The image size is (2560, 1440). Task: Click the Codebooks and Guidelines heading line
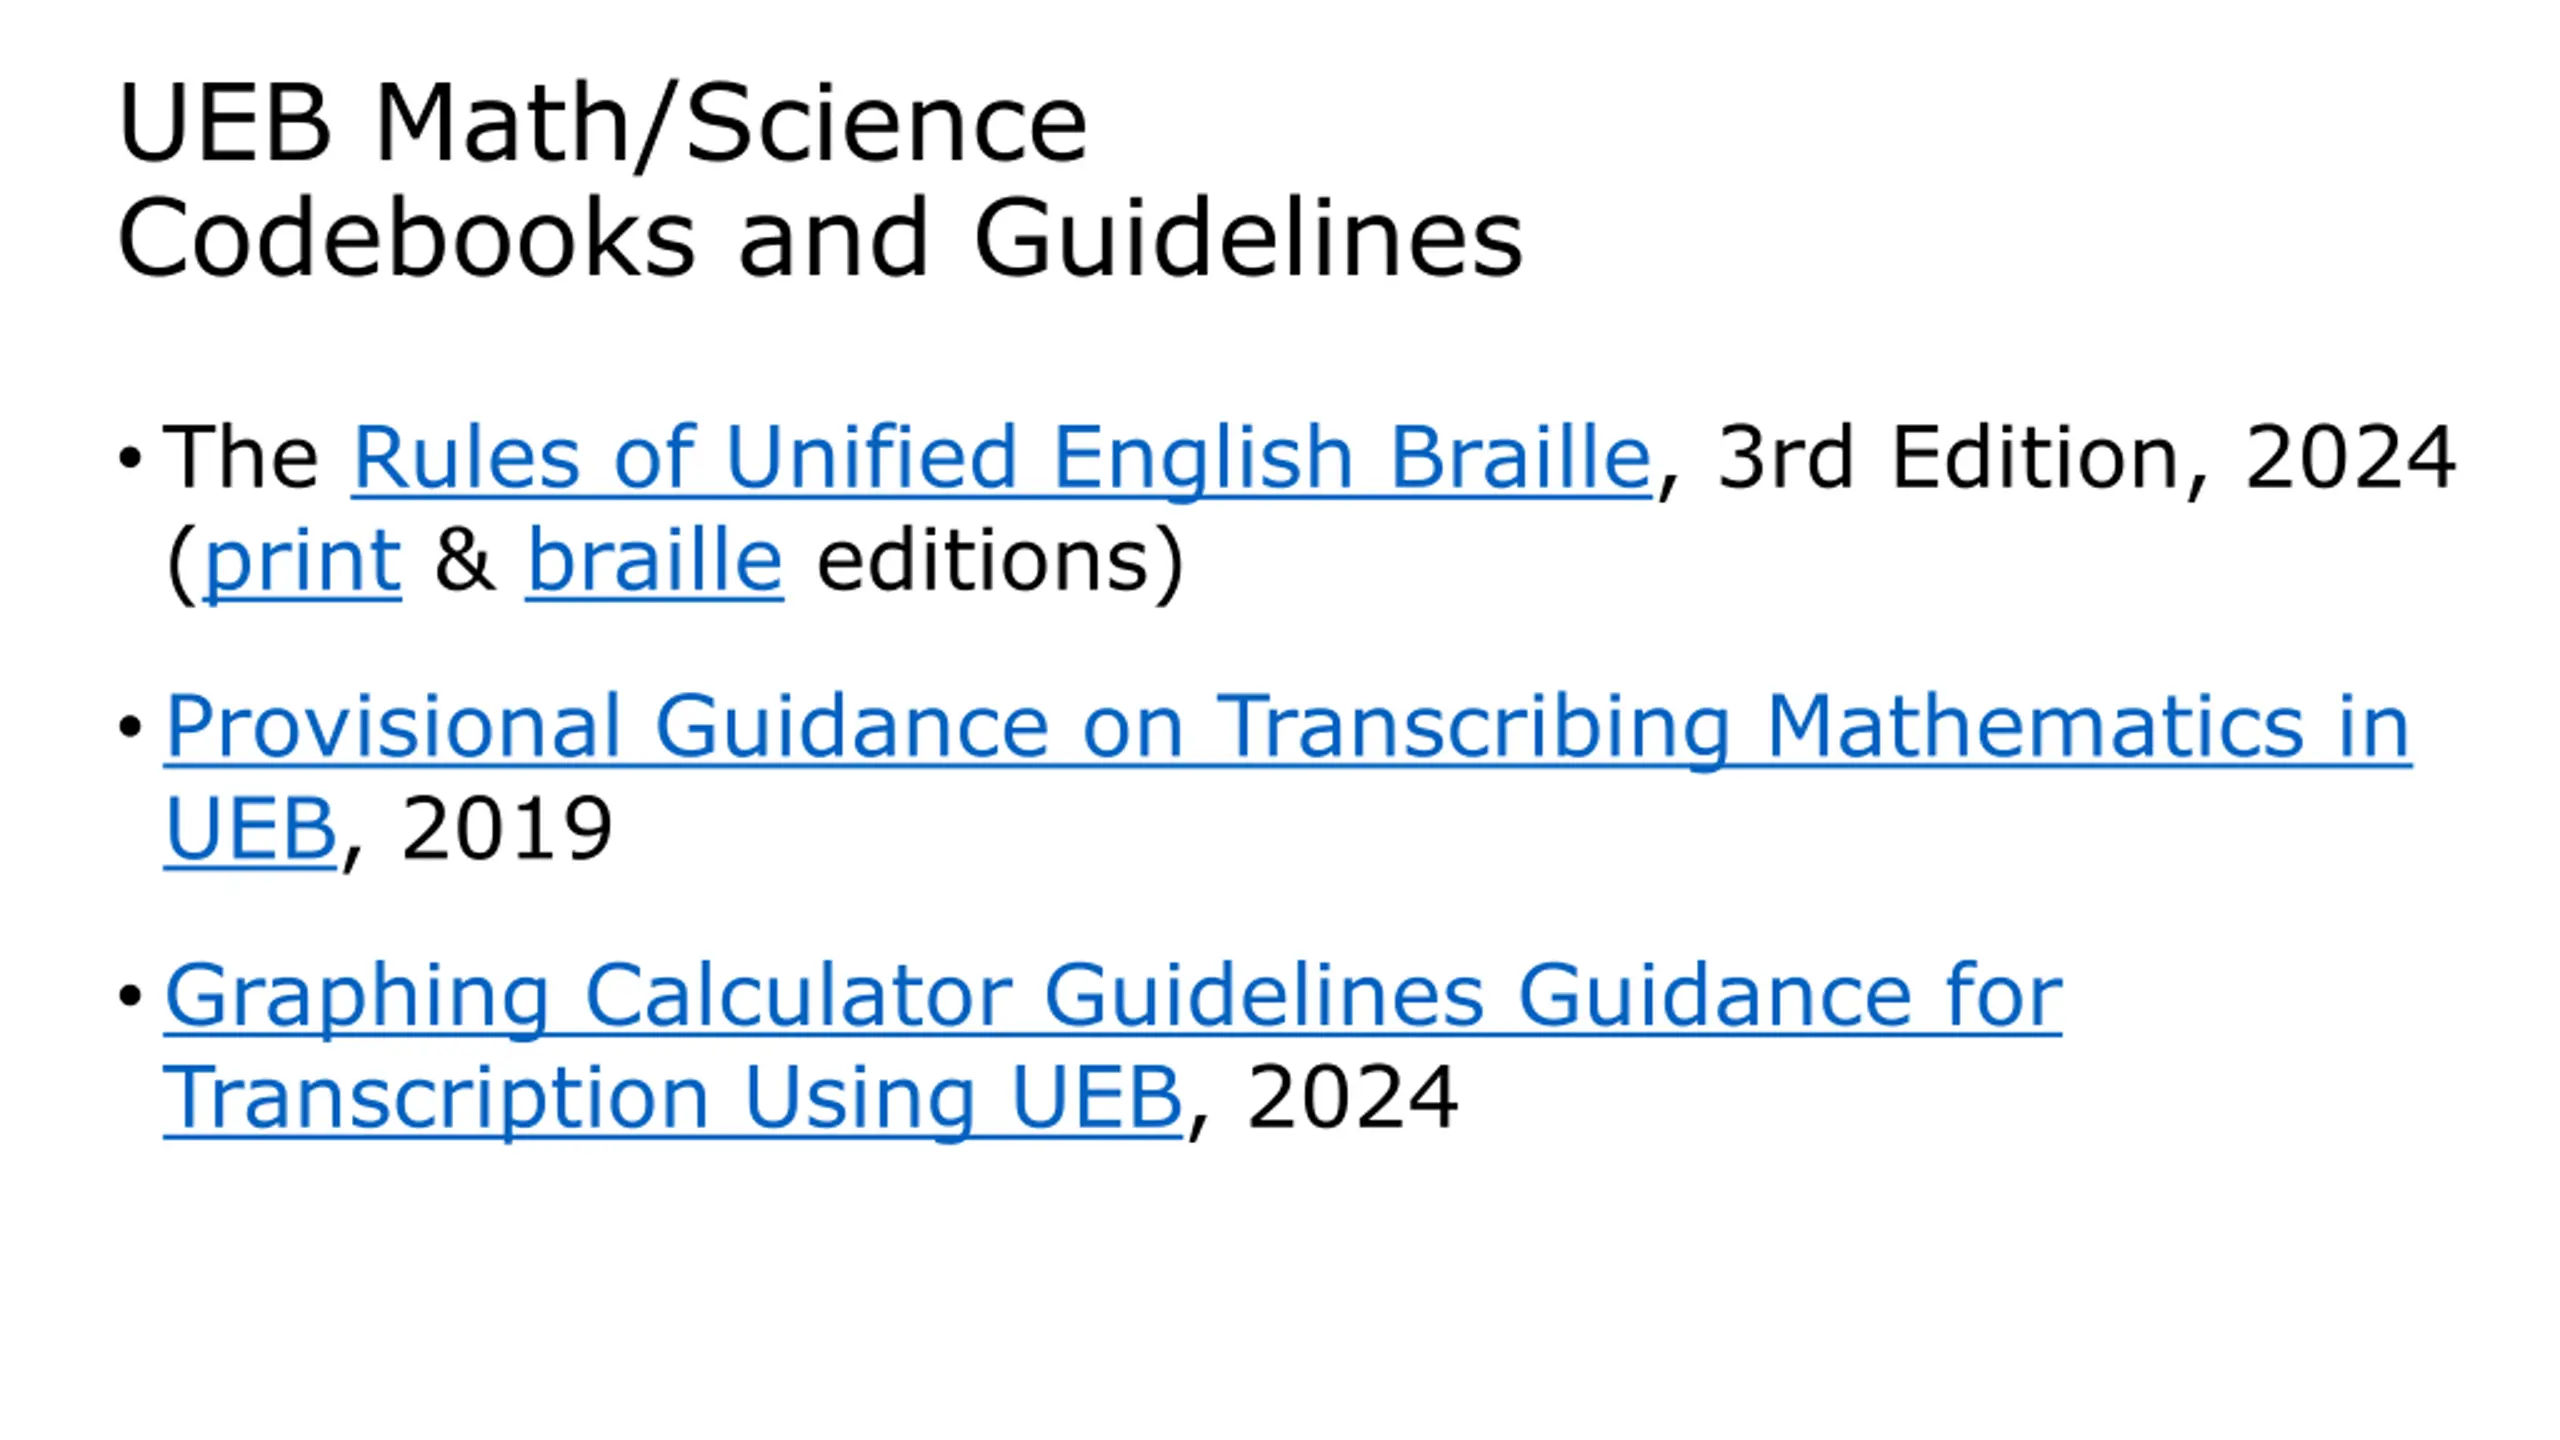click(x=820, y=239)
